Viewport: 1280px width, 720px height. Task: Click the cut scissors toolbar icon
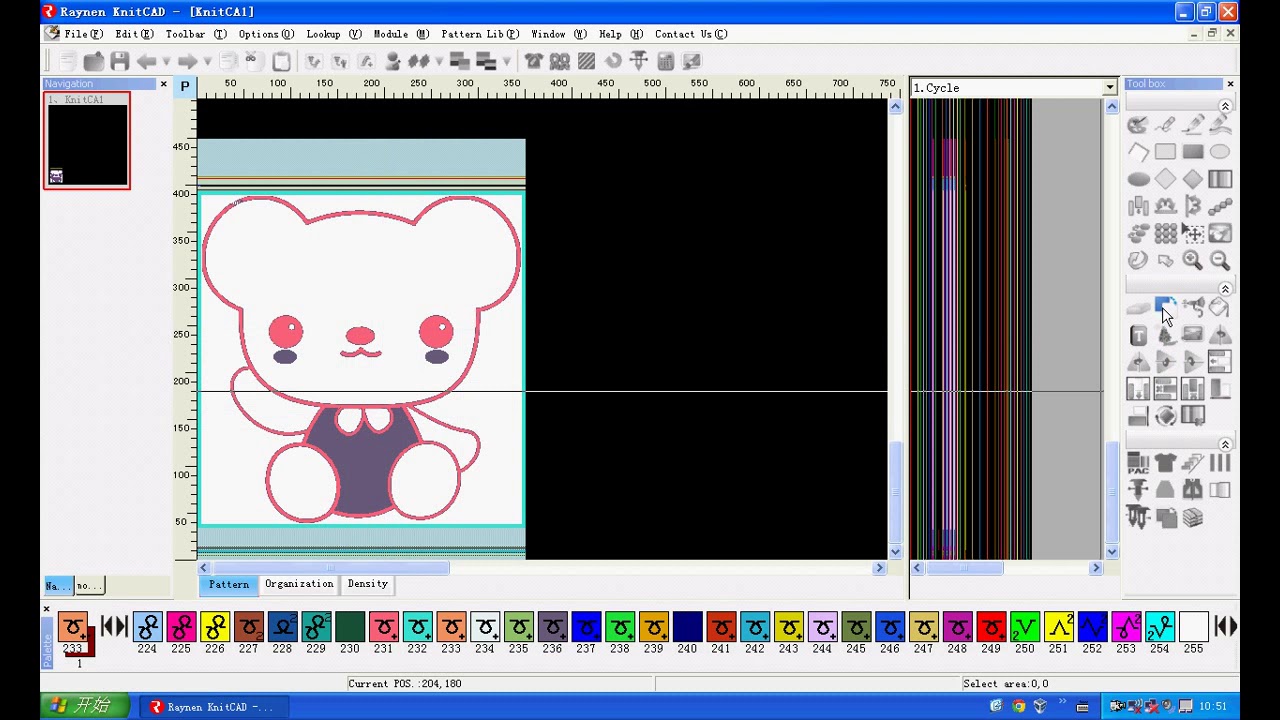coord(252,61)
